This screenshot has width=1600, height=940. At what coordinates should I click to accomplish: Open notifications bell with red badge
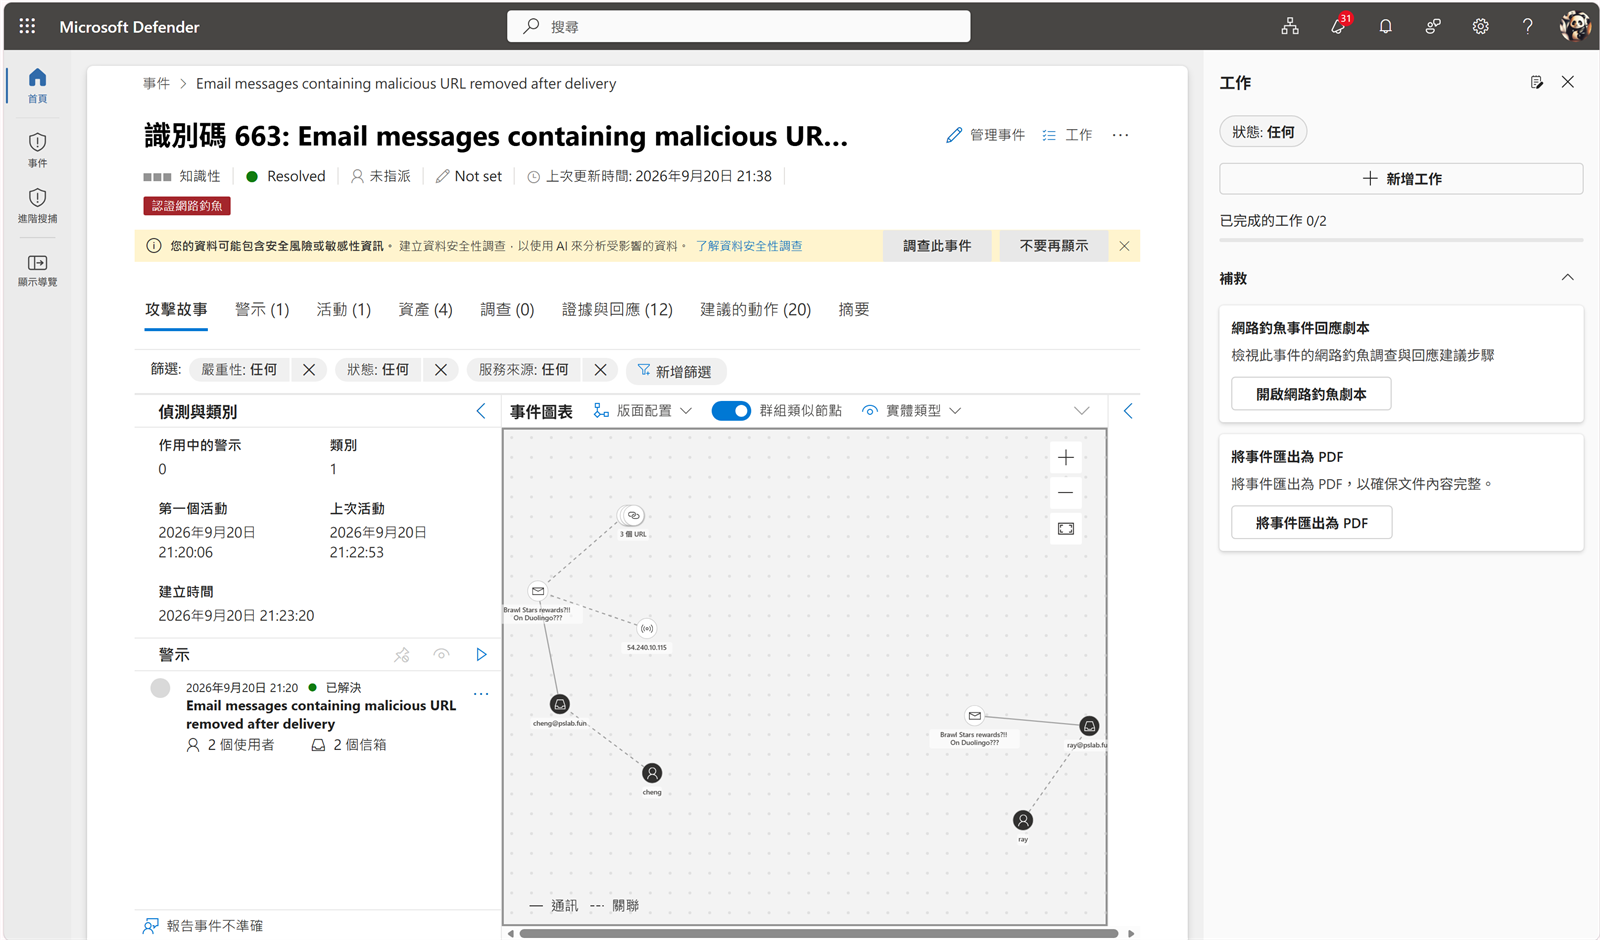[x=1338, y=26]
